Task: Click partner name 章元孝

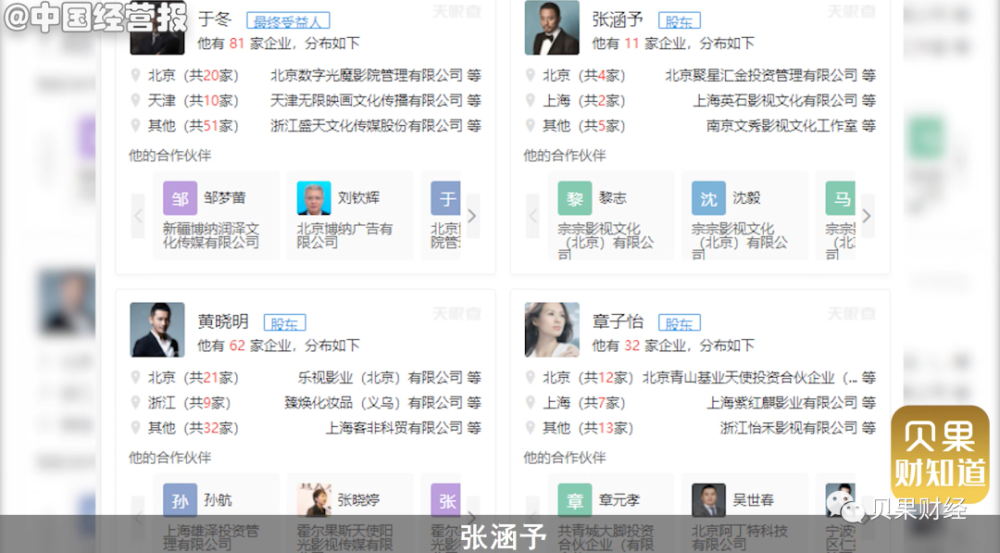Action: coord(619,500)
